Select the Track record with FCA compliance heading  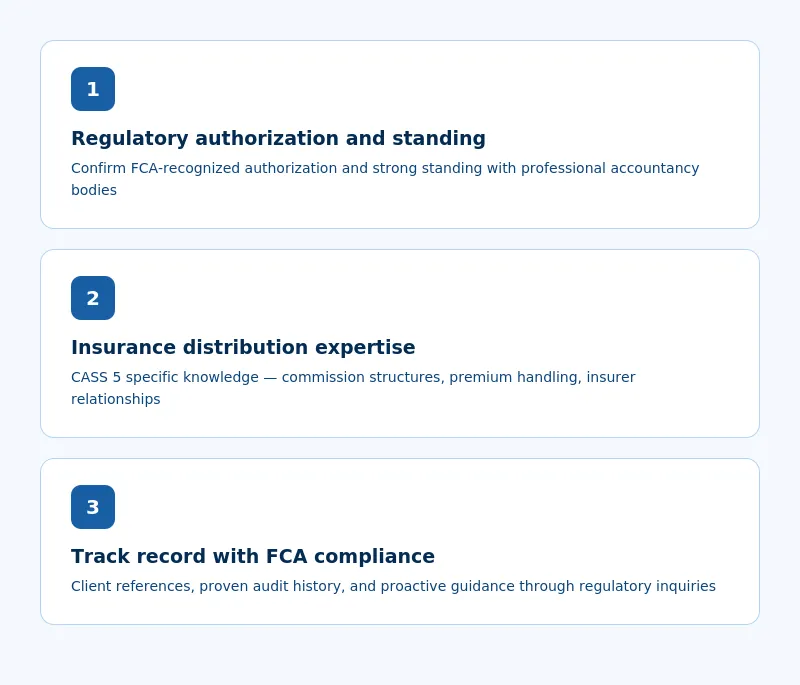pyautogui.click(x=253, y=556)
